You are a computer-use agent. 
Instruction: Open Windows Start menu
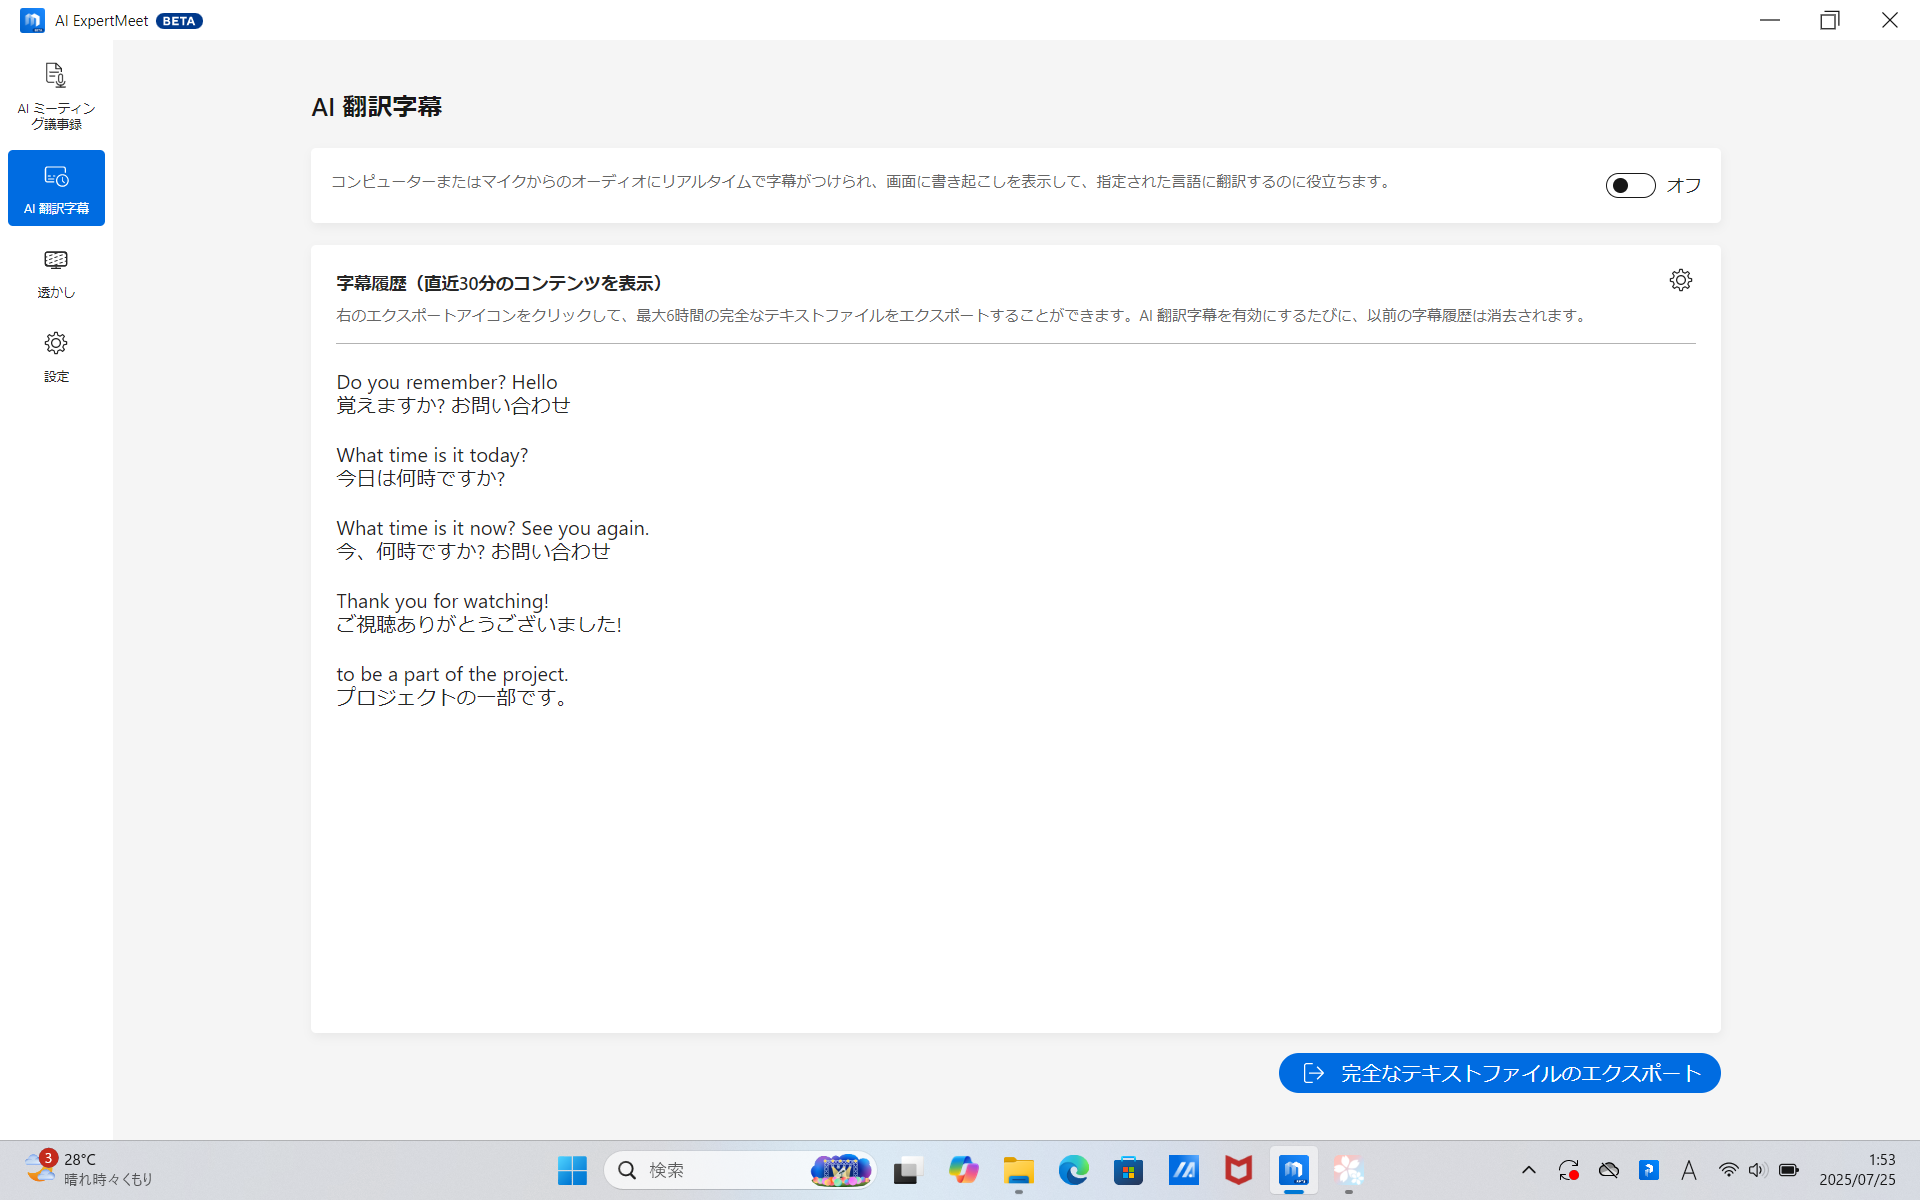coord(572,1170)
